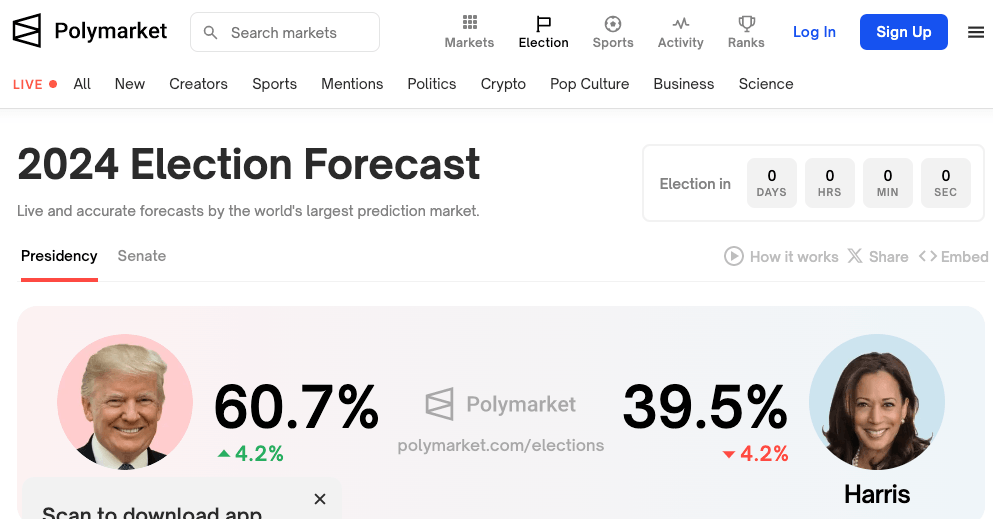The width and height of the screenshot is (993, 519).
Task: Select the Presidency tab
Action: [59, 256]
